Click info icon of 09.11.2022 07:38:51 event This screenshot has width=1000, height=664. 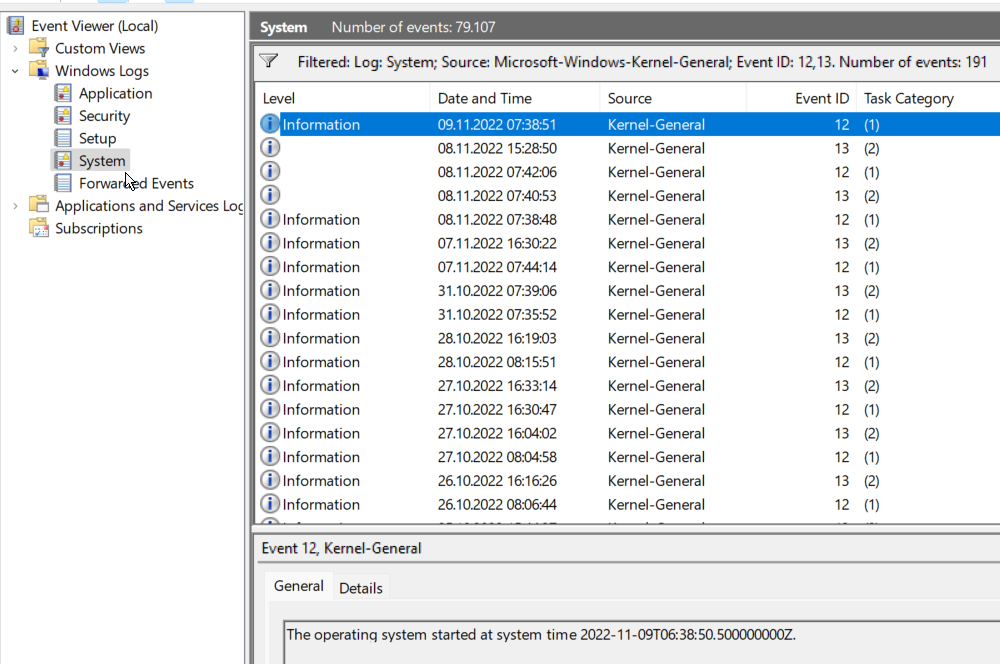[270, 124]
